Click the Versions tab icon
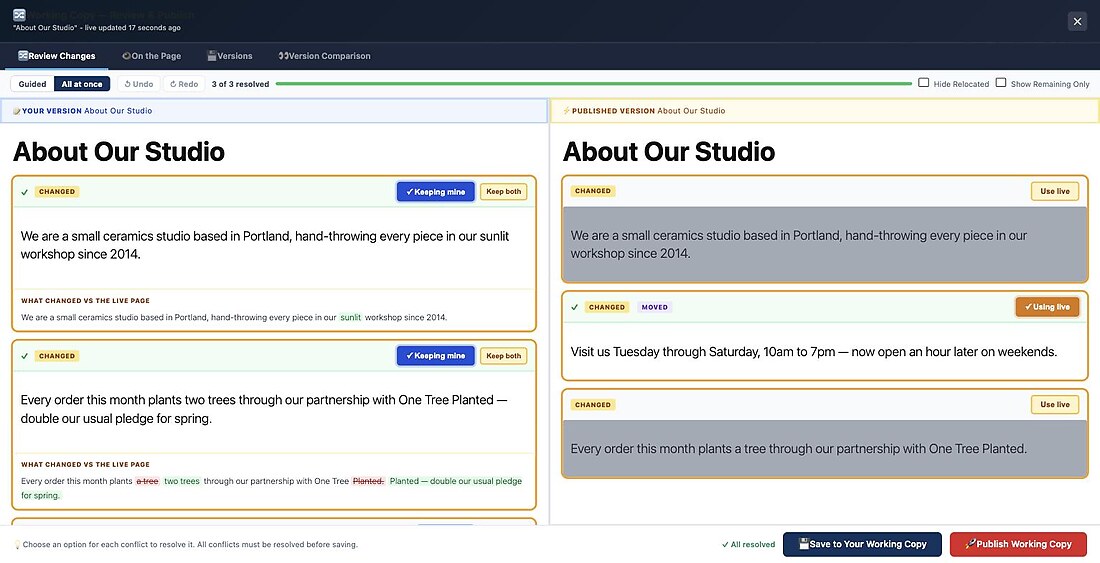This screenshot has height=563, width=1100. pos(212,56)
